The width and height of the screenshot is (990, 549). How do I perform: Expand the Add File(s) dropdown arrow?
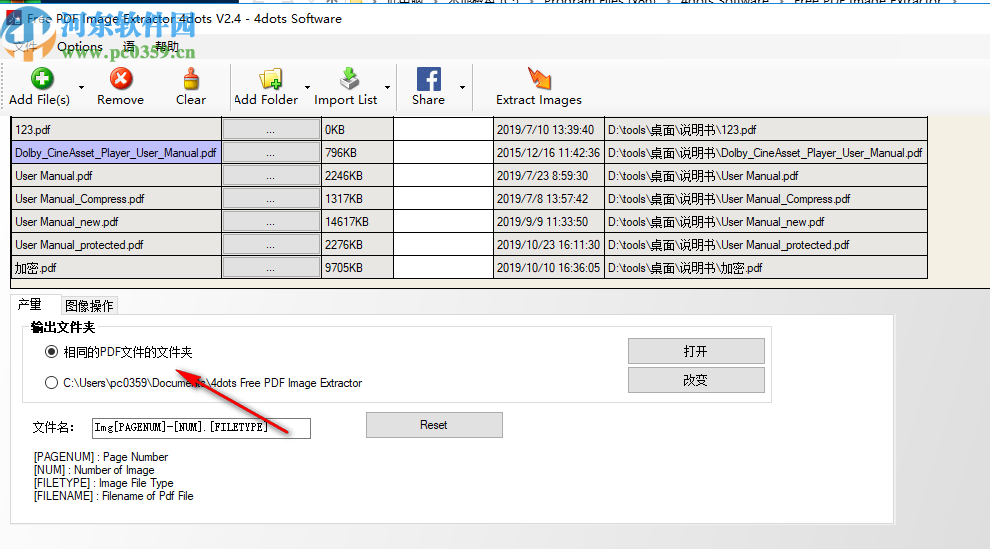pyautogui.click(x=81, y=87)
